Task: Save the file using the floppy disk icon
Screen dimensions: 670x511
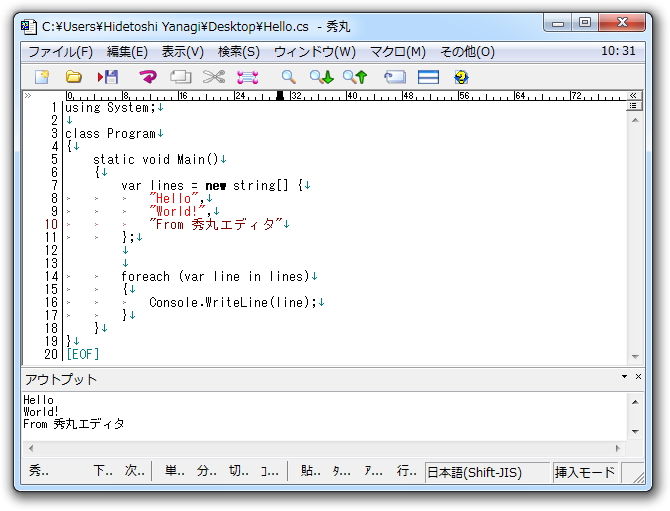Action: point(108,77)
